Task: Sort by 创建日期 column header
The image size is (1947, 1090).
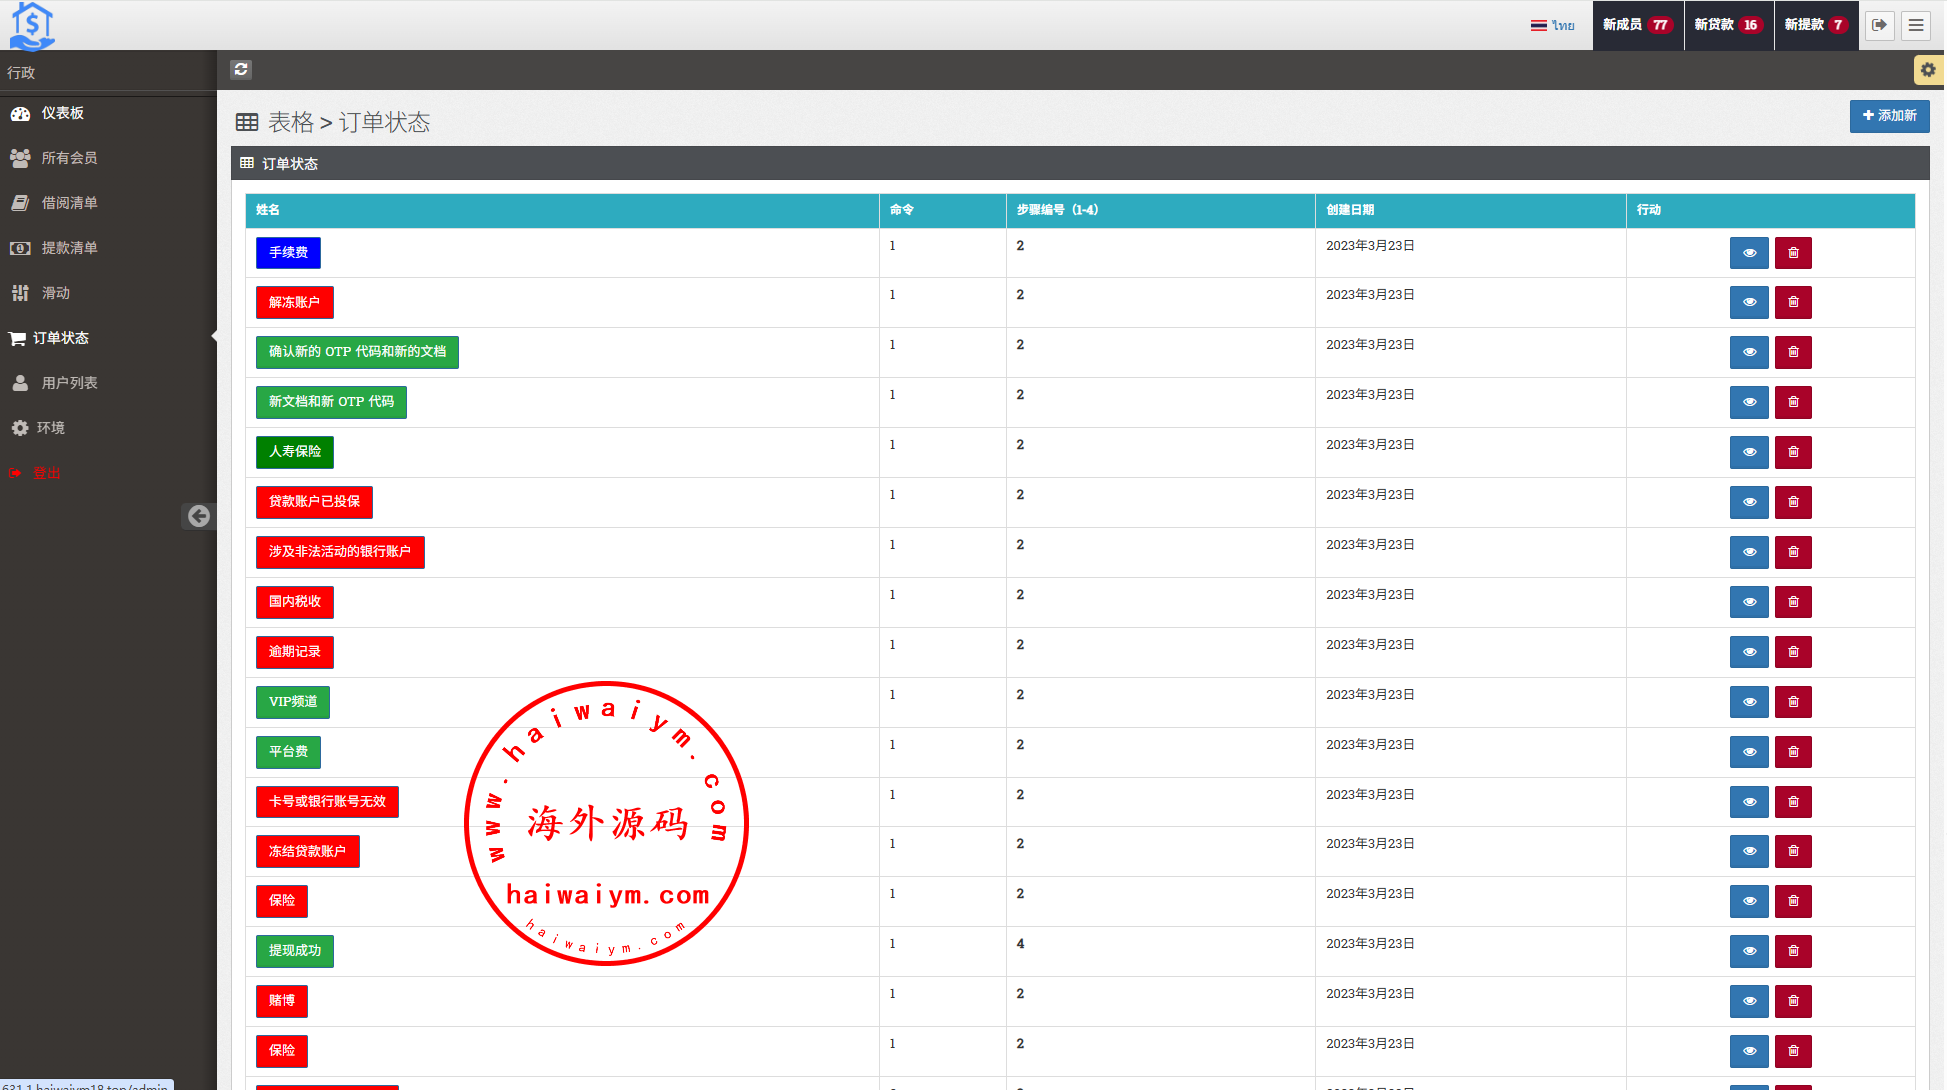Action: [1349, 210]
